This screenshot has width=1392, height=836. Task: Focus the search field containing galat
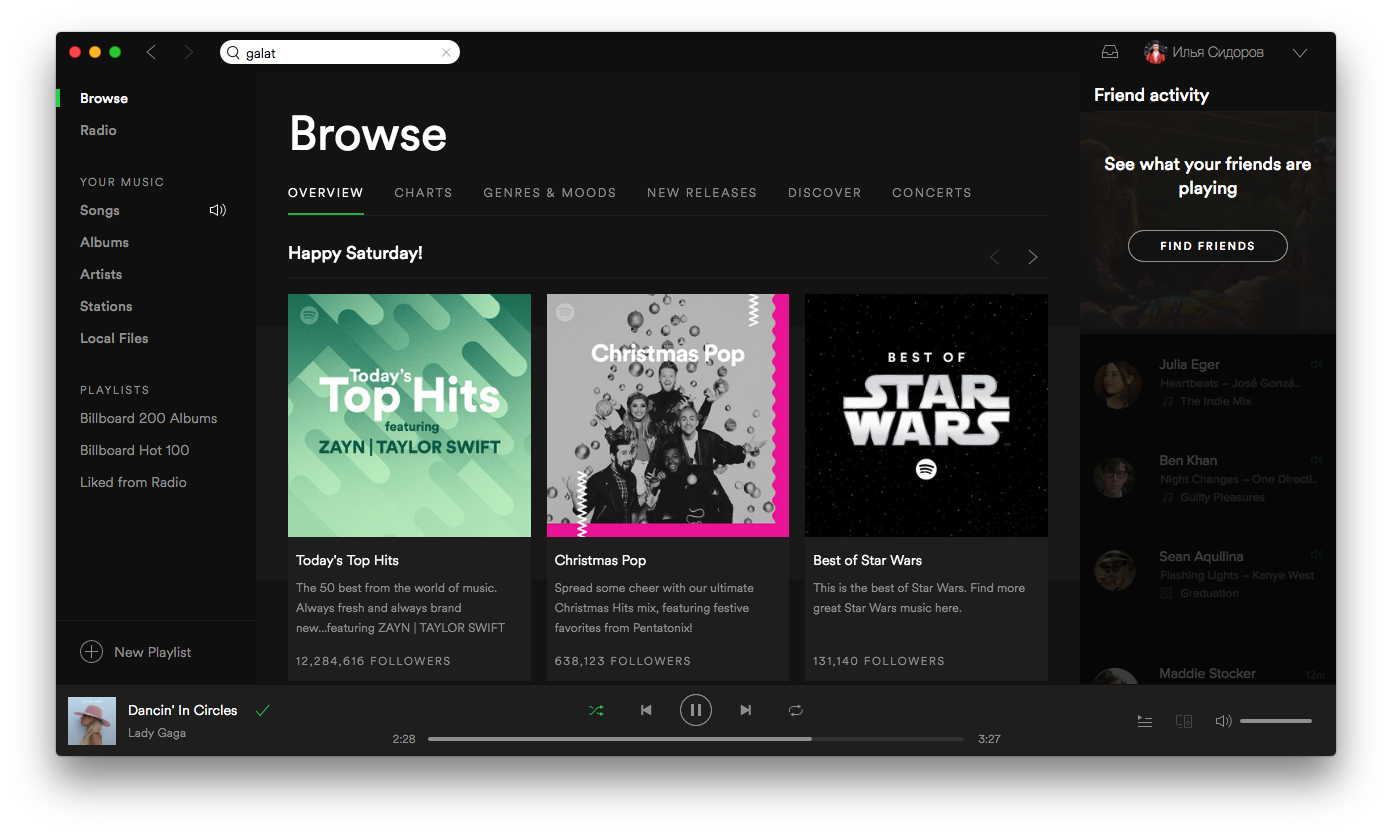coord(340,52)
